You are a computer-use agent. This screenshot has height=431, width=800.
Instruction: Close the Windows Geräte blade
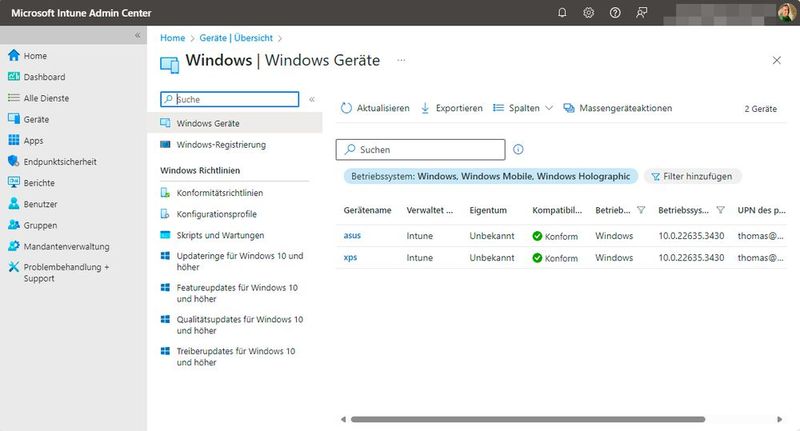pos(777,60)
